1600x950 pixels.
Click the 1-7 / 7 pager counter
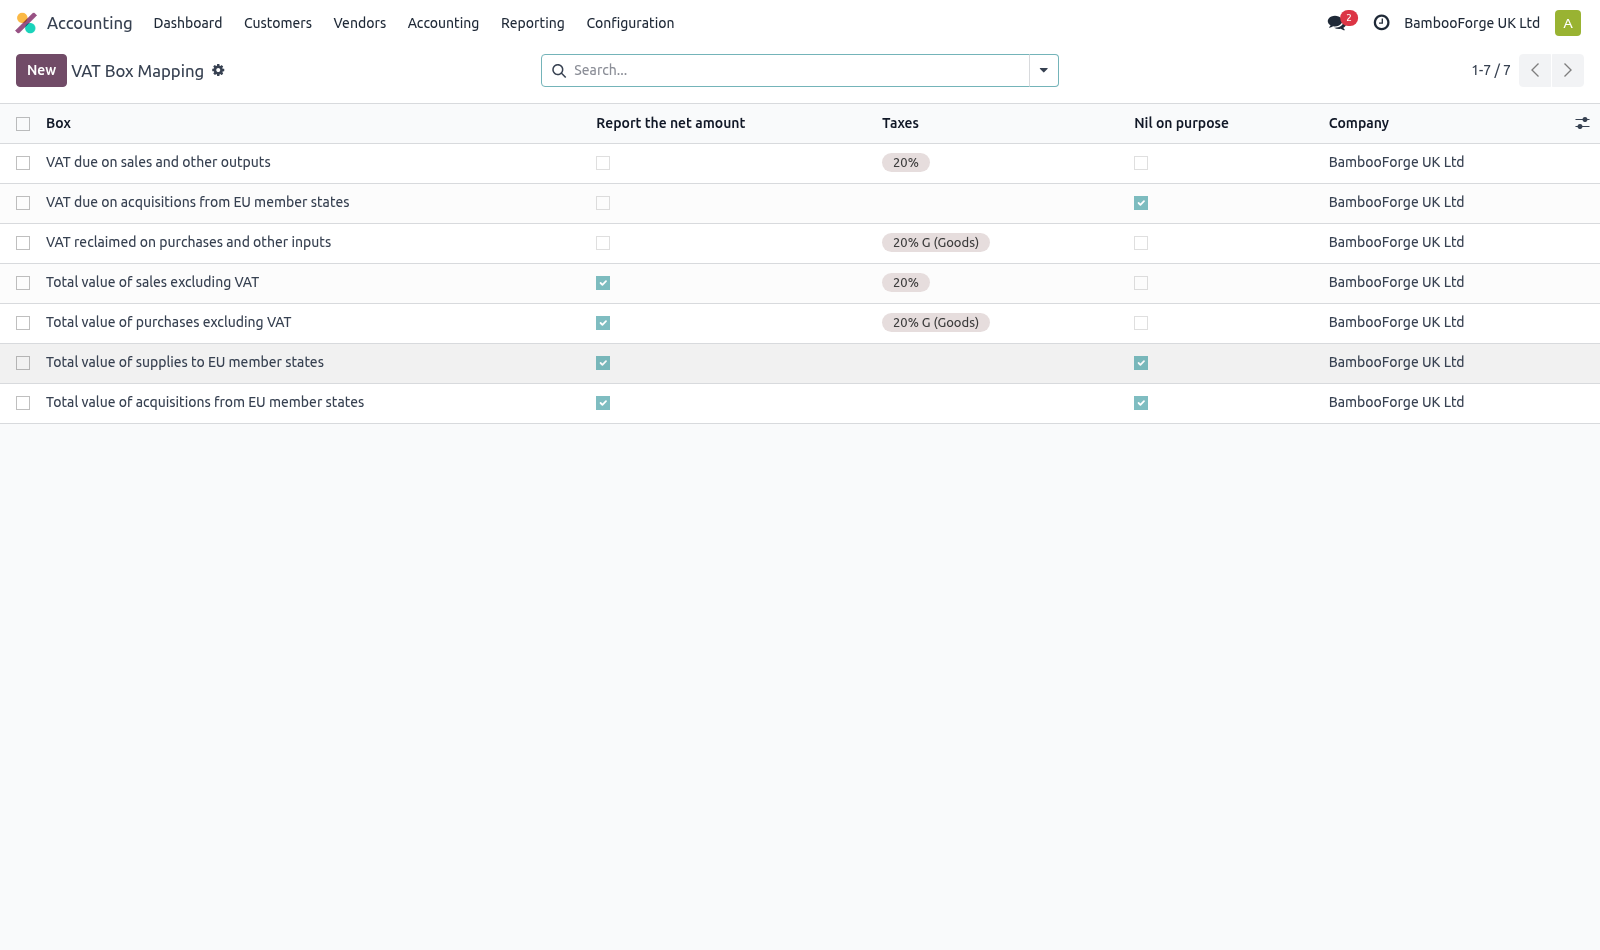1491,70
